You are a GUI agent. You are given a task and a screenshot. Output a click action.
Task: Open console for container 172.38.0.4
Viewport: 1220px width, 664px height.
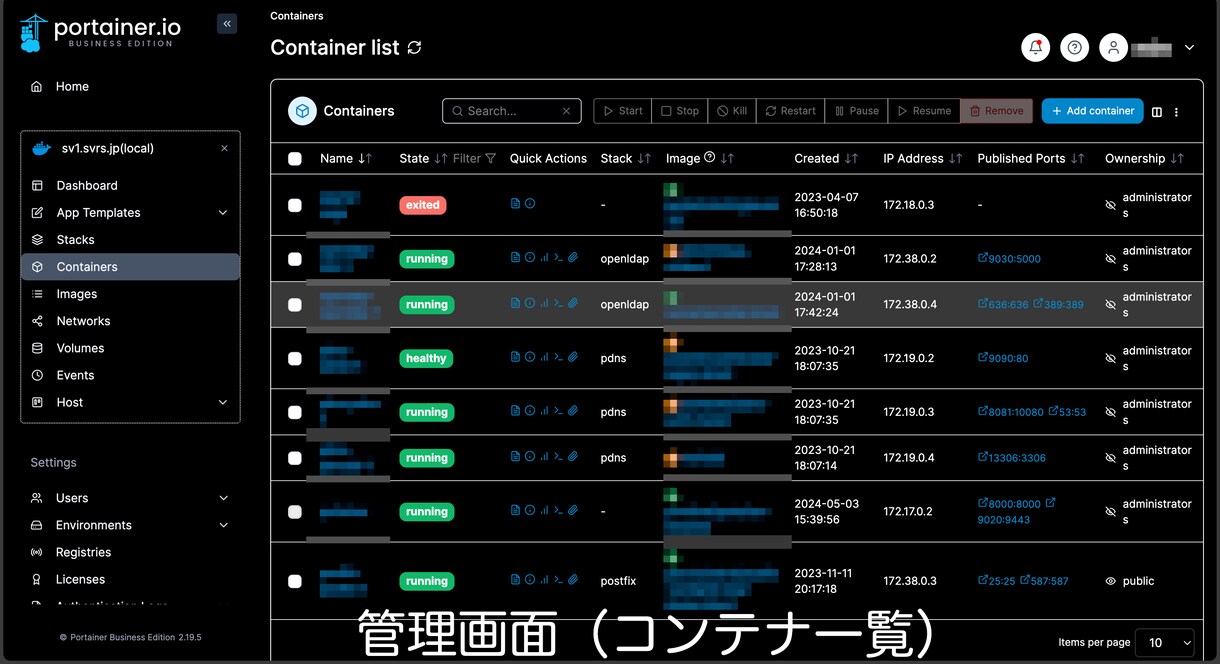559,304
